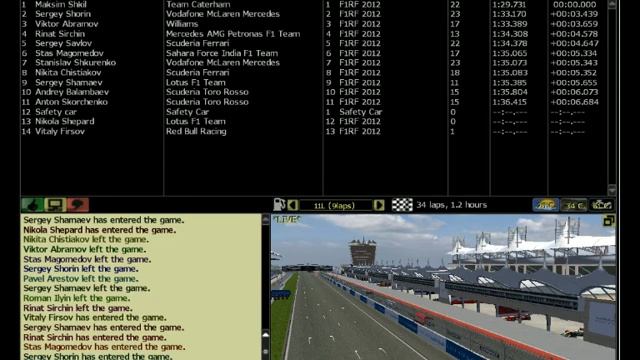Click chat line Pavel Arestov left the game

[x=80, y=279]
